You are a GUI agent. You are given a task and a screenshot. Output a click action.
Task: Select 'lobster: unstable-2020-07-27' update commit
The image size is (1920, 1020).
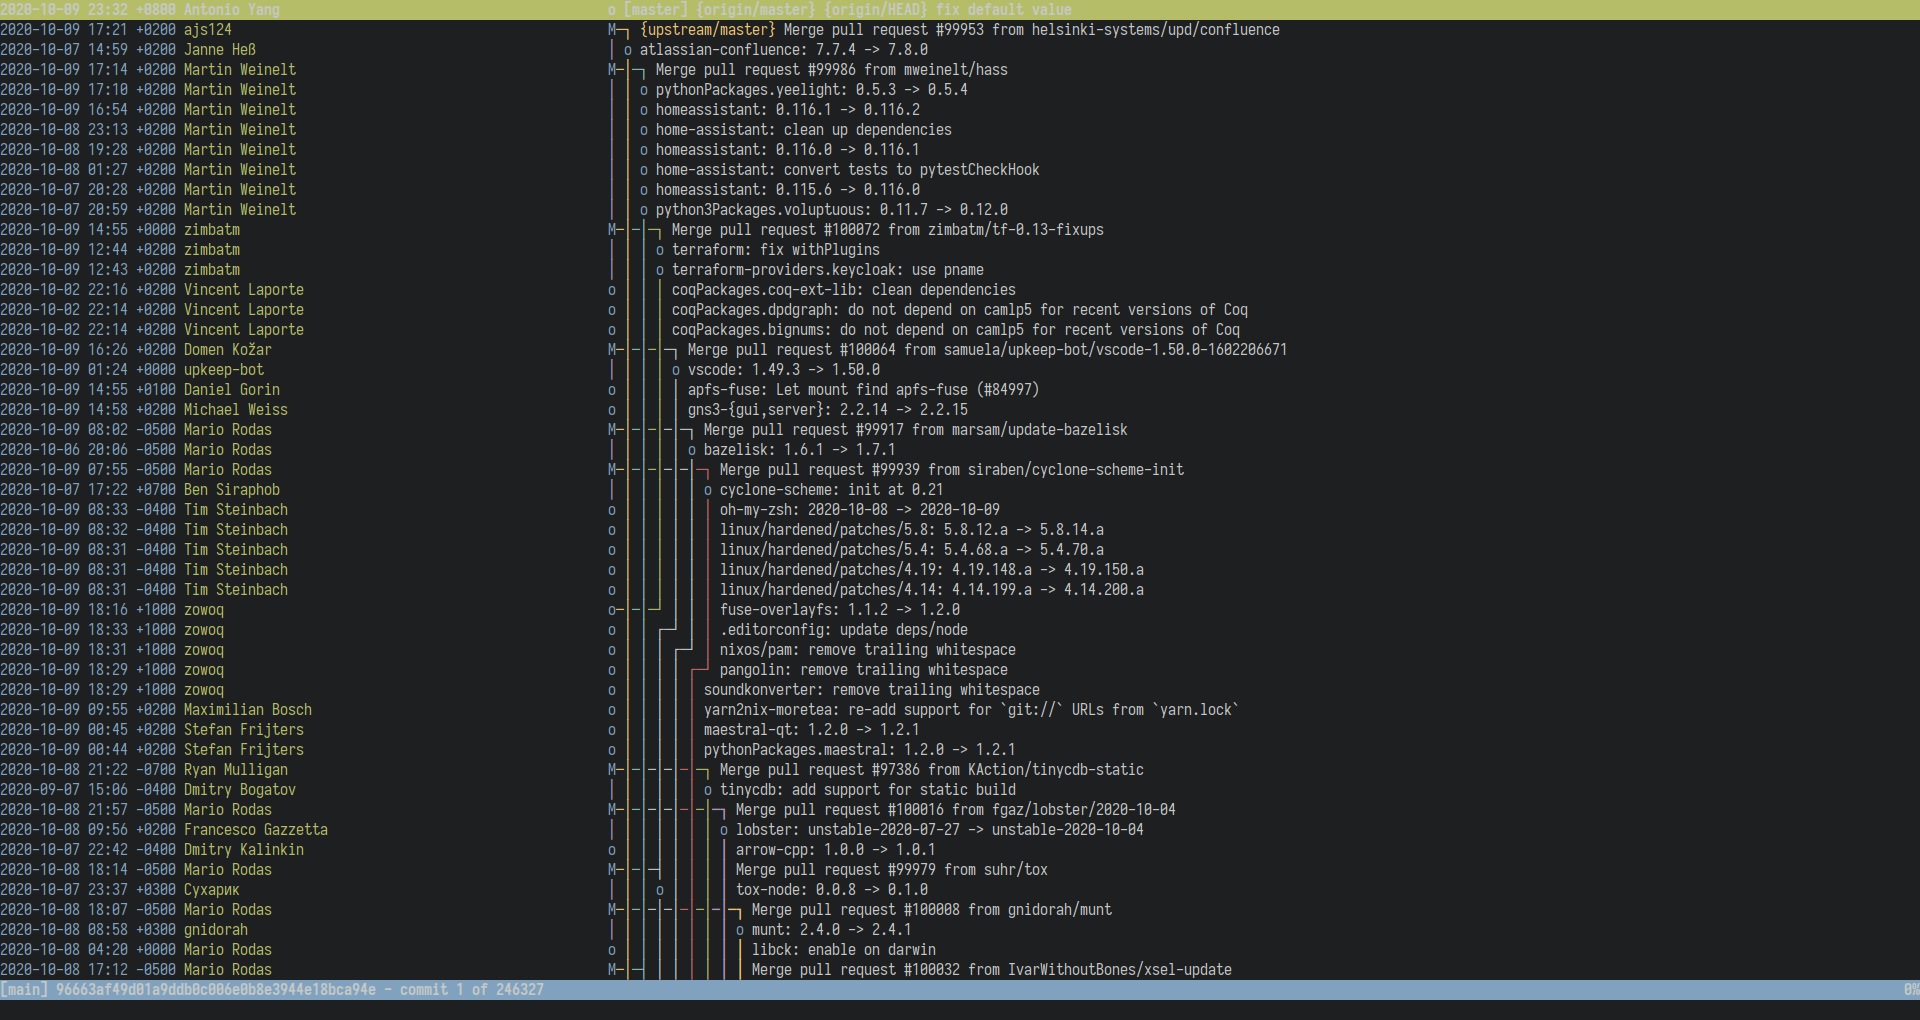click(960, 830)
